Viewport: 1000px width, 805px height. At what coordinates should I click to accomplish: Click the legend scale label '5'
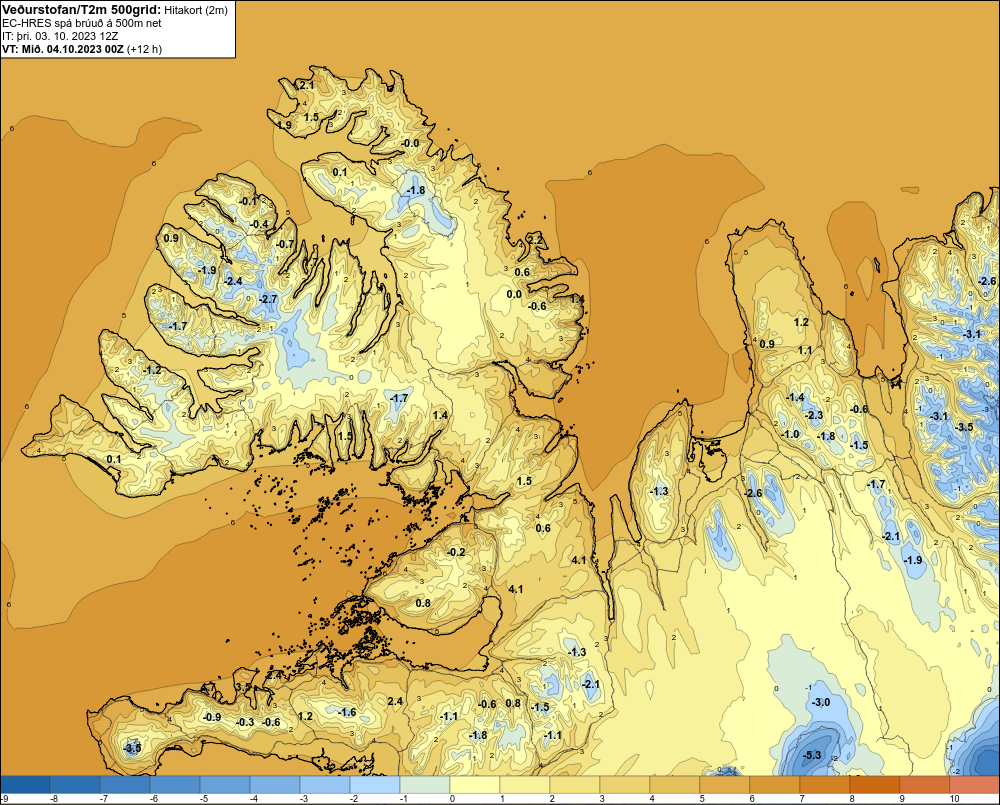click(702, 799)
